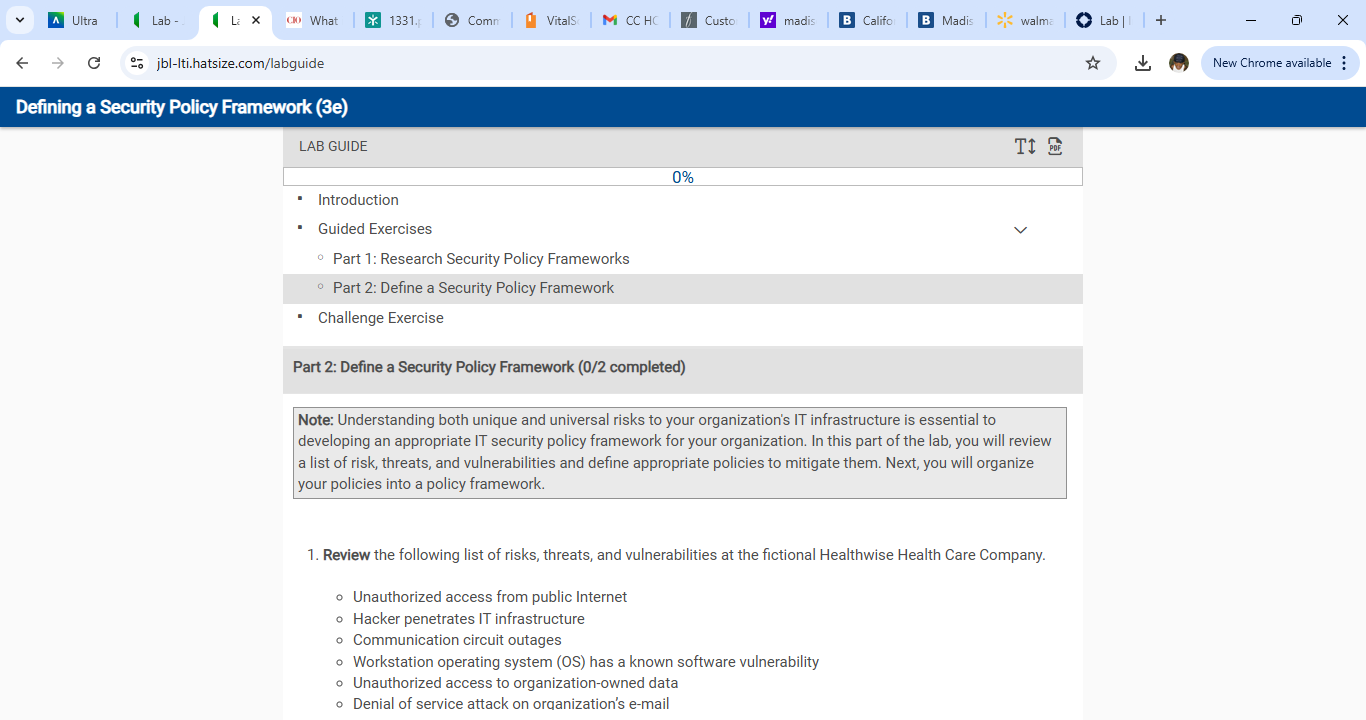
Task: Click 'Hacker penetrates IT infrastructure' item
Action: pyautogui.click(x=469, y=619)
